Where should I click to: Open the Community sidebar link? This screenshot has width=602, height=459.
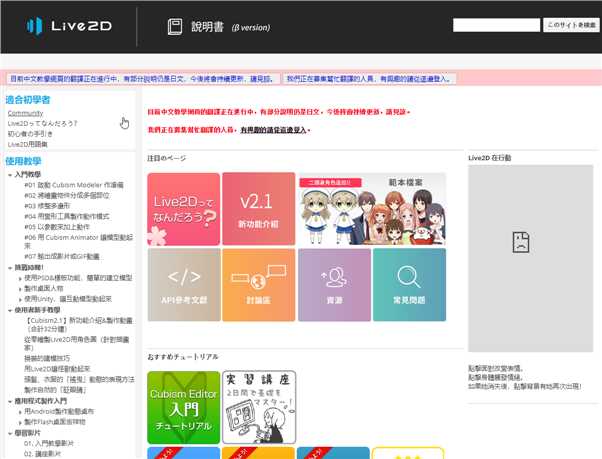(x=25, y=113)
